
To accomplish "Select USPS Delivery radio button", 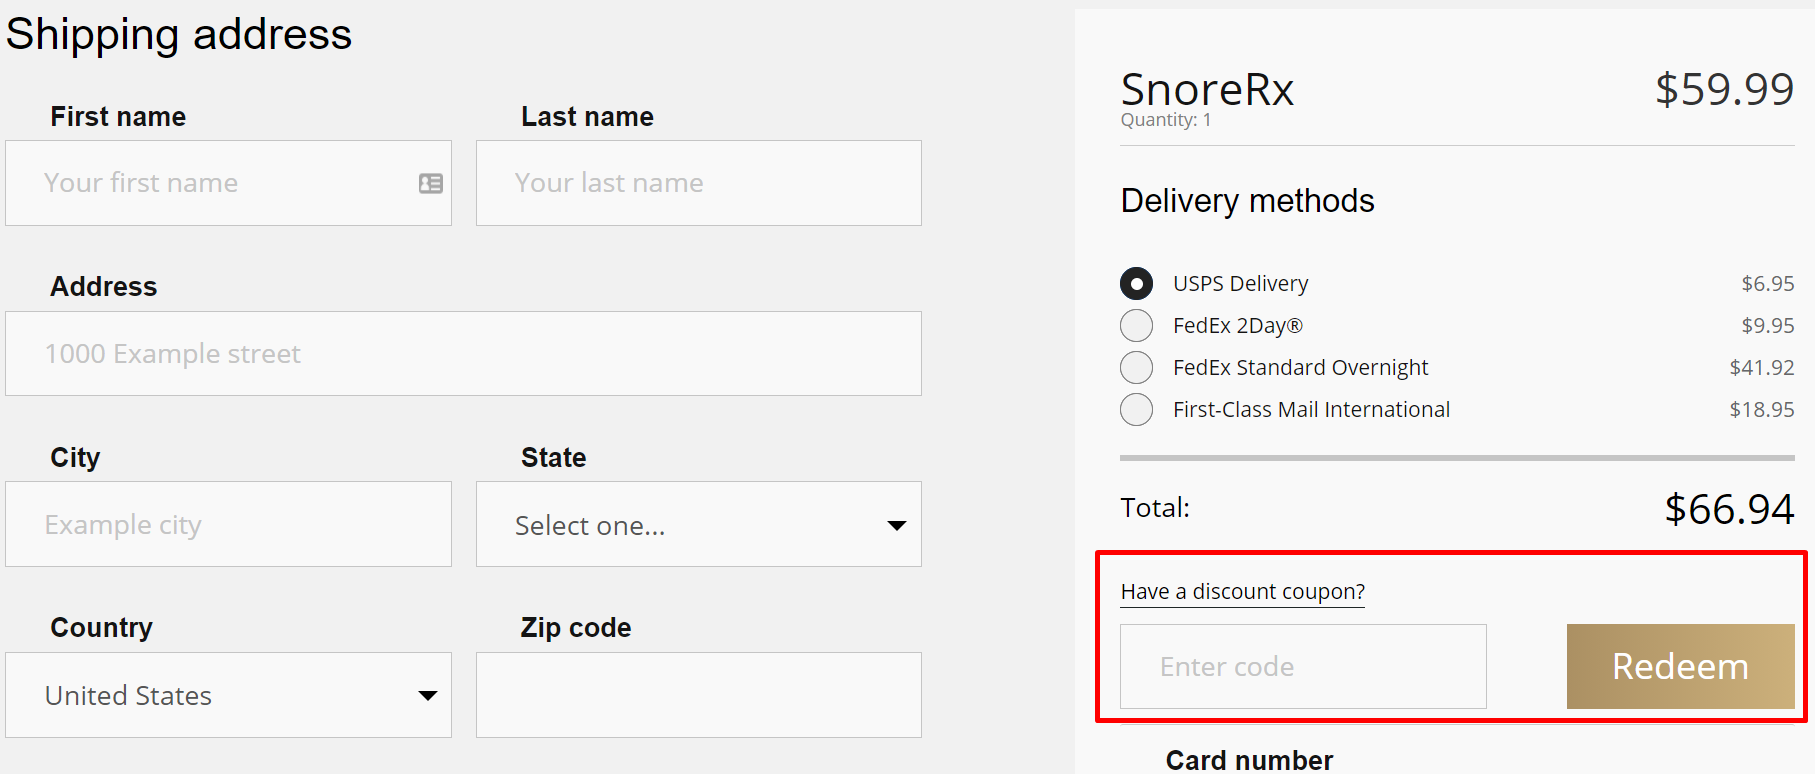I will point(1136,283).
